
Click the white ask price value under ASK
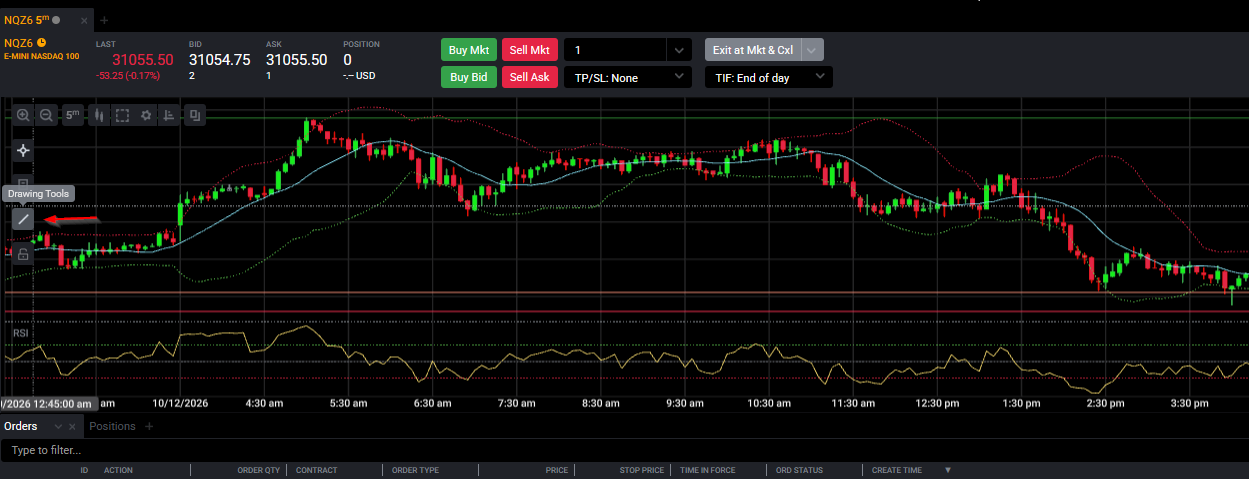pos(297,60)
